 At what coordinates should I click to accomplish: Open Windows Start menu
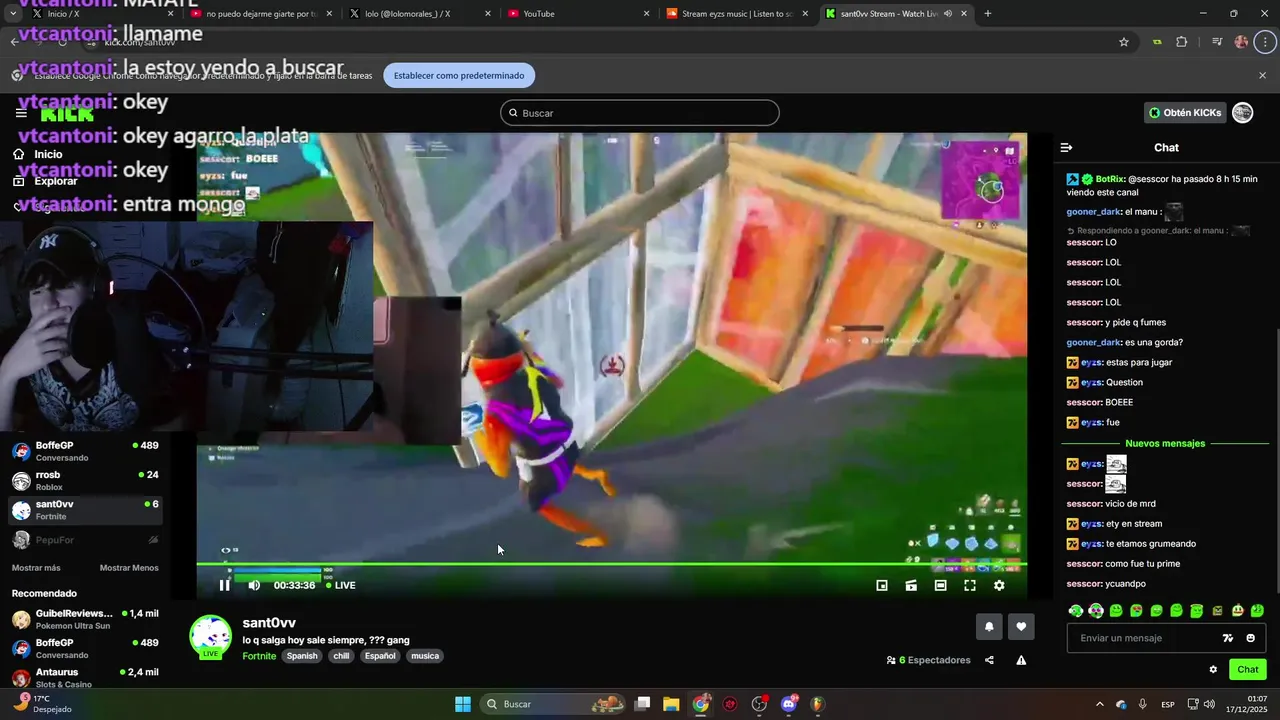pos(463,704)
